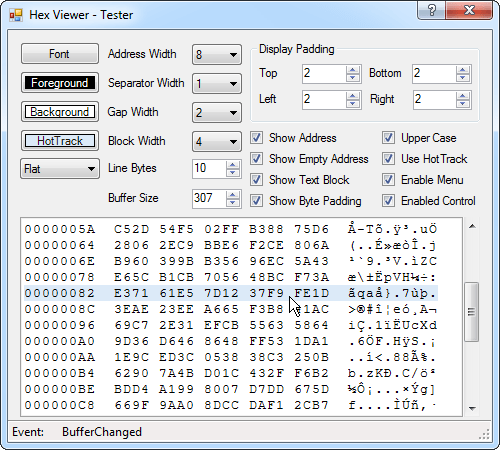Screen dimensions: 500x450
Task: Click the Line Bytes value field
Action: click(x=209, y=168)
